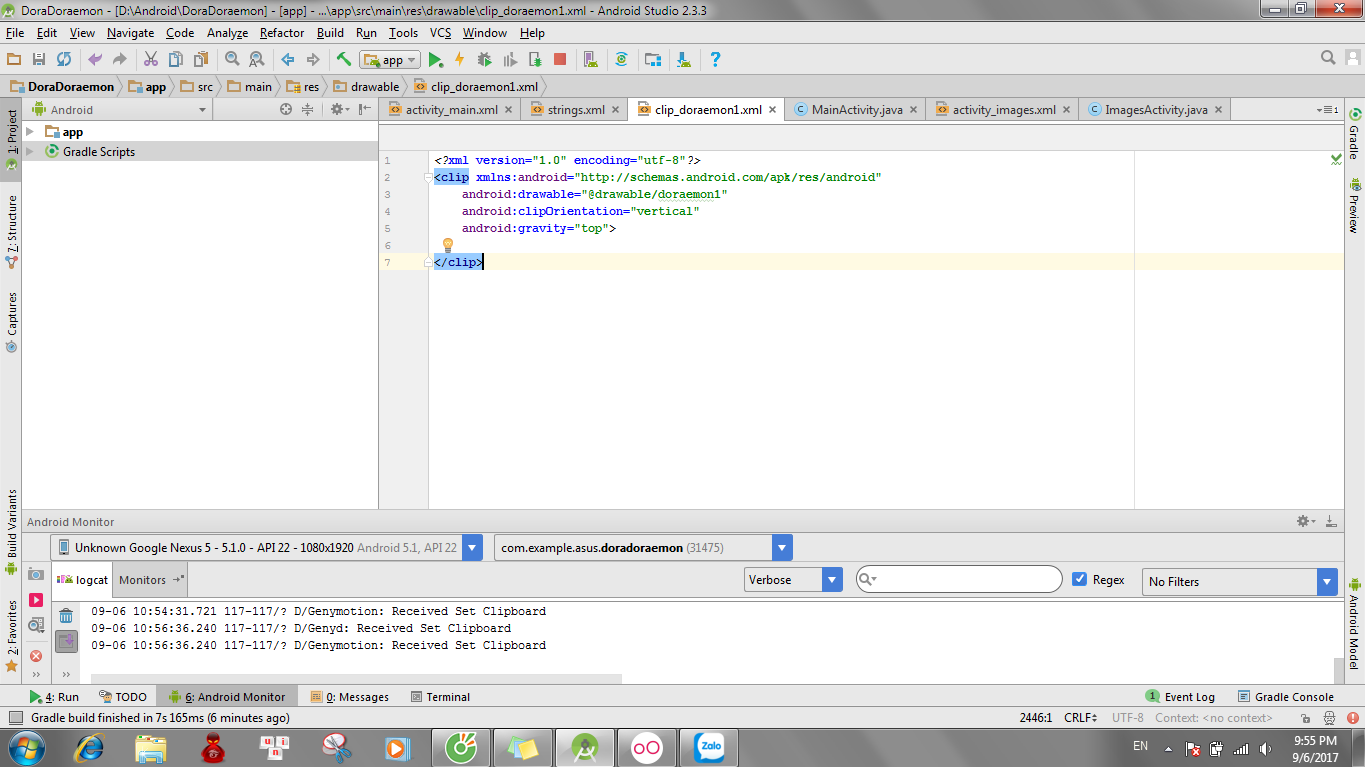
Task: Open the Terminal tool window
Action: (x=439, y=697)
